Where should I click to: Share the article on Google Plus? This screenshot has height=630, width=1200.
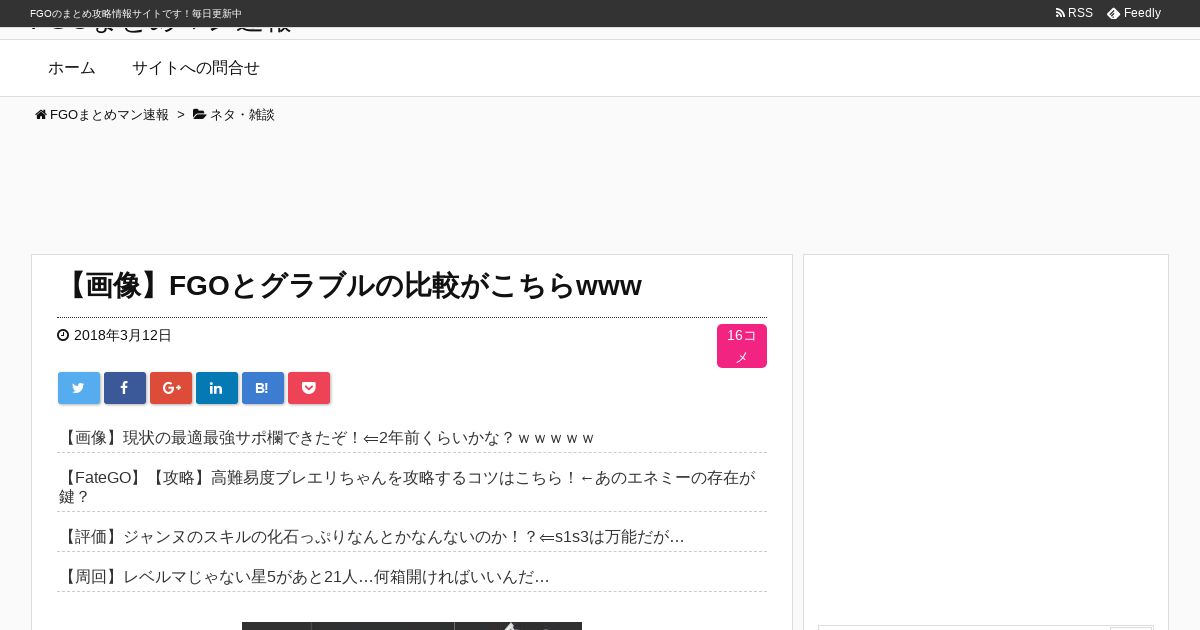pos(171,388)
